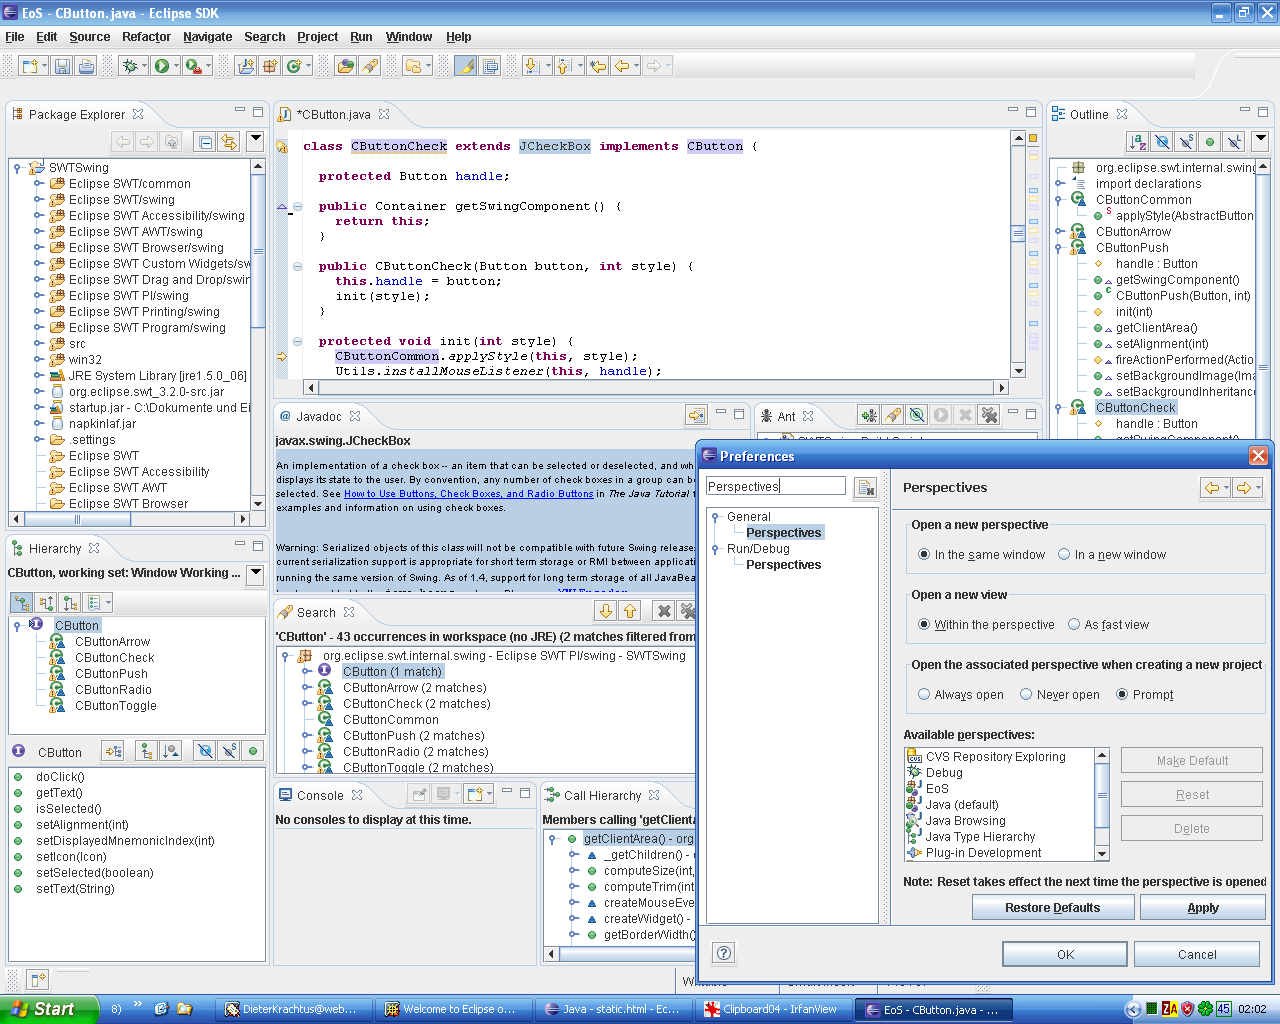Collapse General node in Preferences tree
Screen dimensions: 1280x1024
click(715, 517)
